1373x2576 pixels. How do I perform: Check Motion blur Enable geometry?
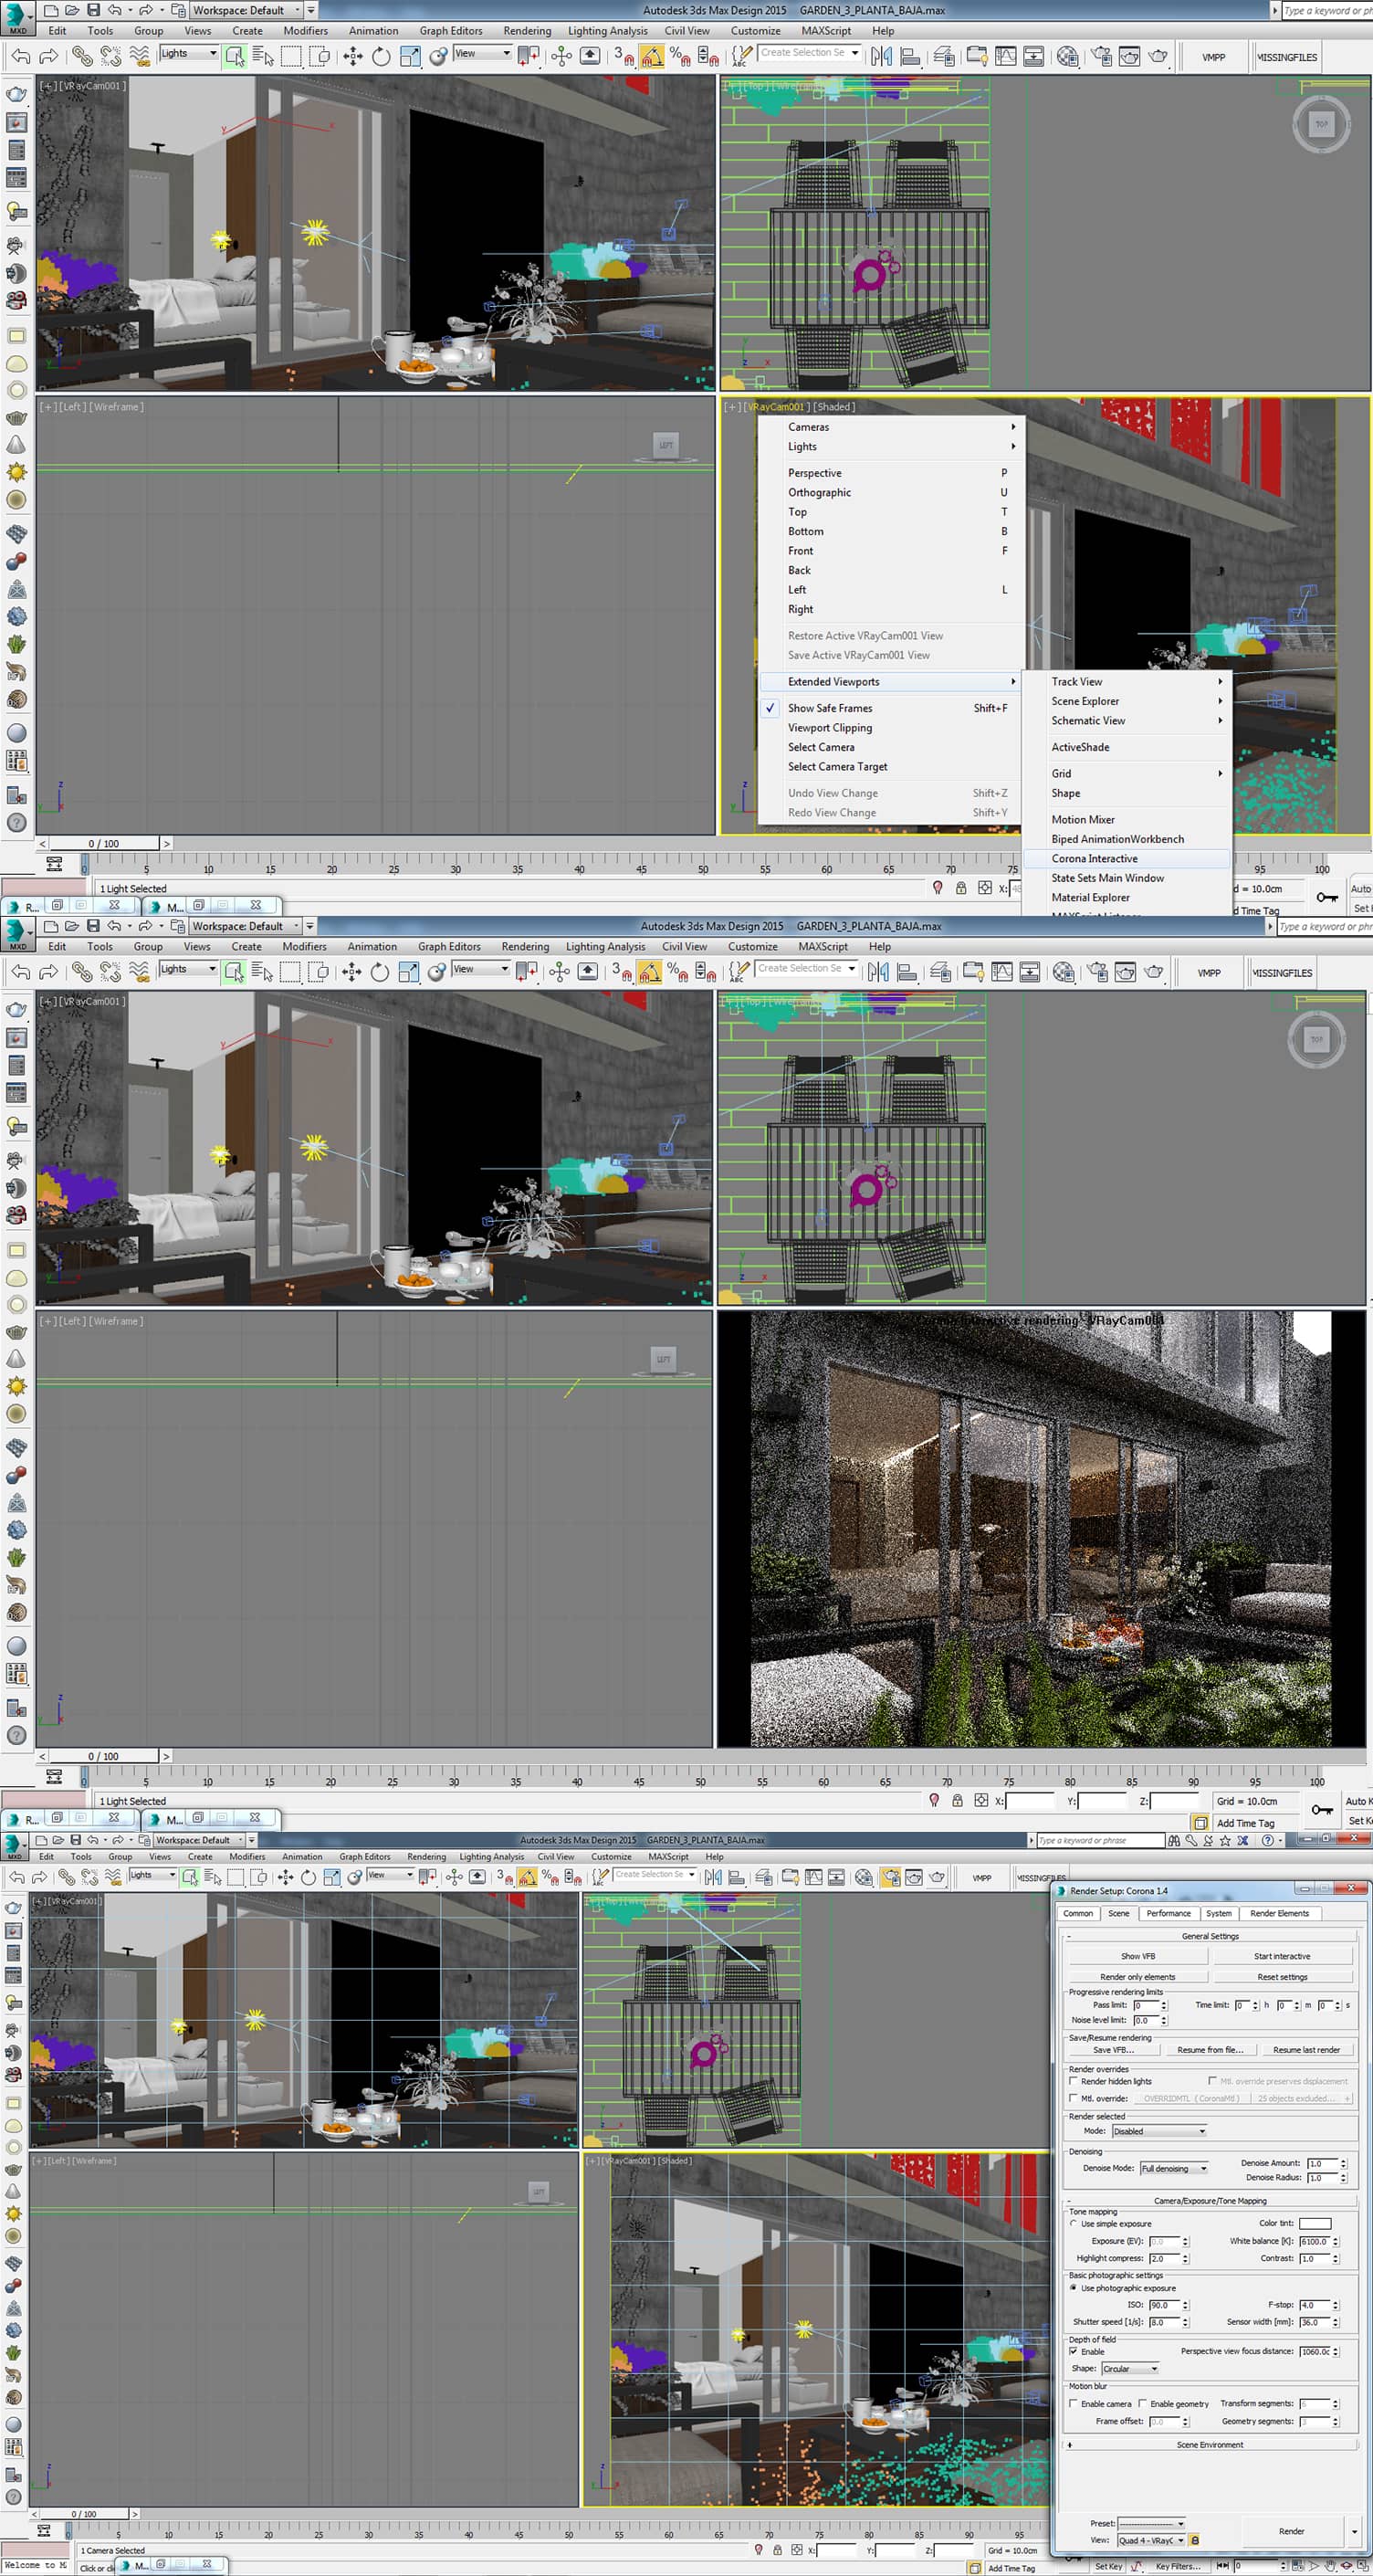[x=1143, y=2404]
